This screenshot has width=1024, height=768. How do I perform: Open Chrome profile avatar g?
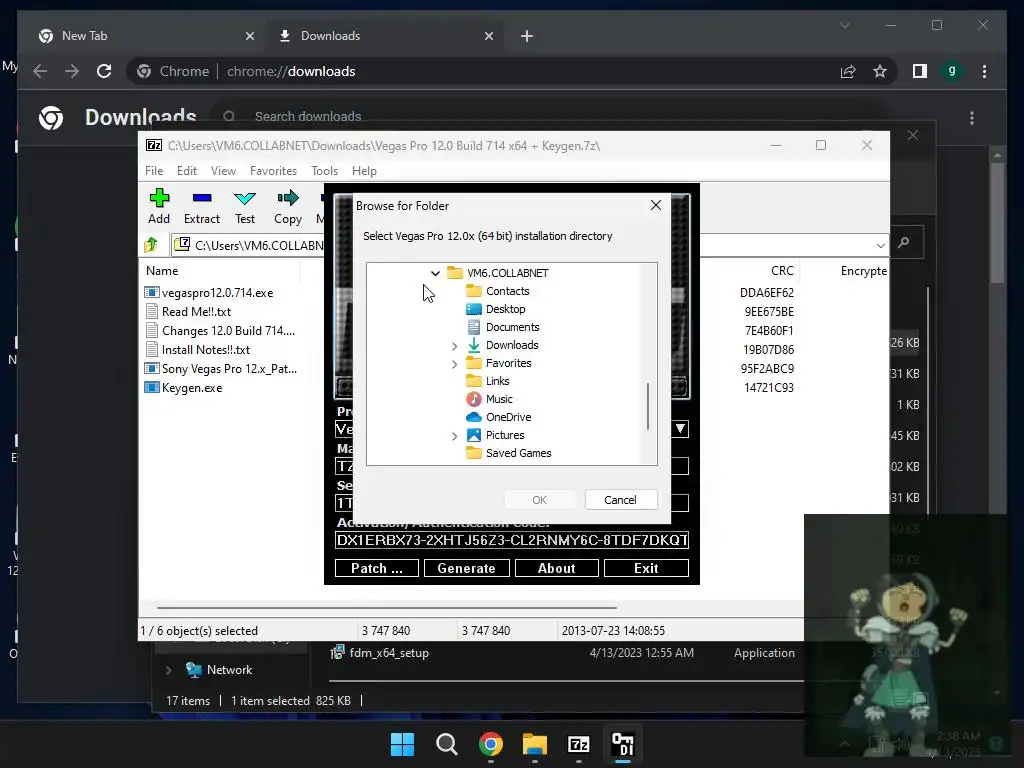click(952, 71)
